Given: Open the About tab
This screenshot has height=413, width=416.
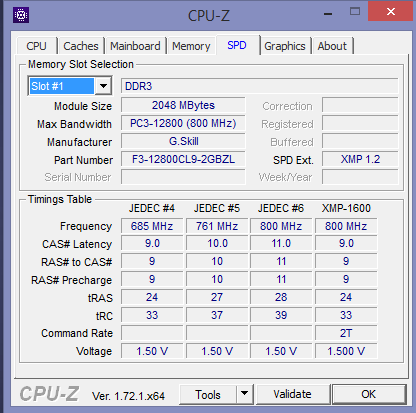Looking at the screenshot, I should [x=332, y=46].
